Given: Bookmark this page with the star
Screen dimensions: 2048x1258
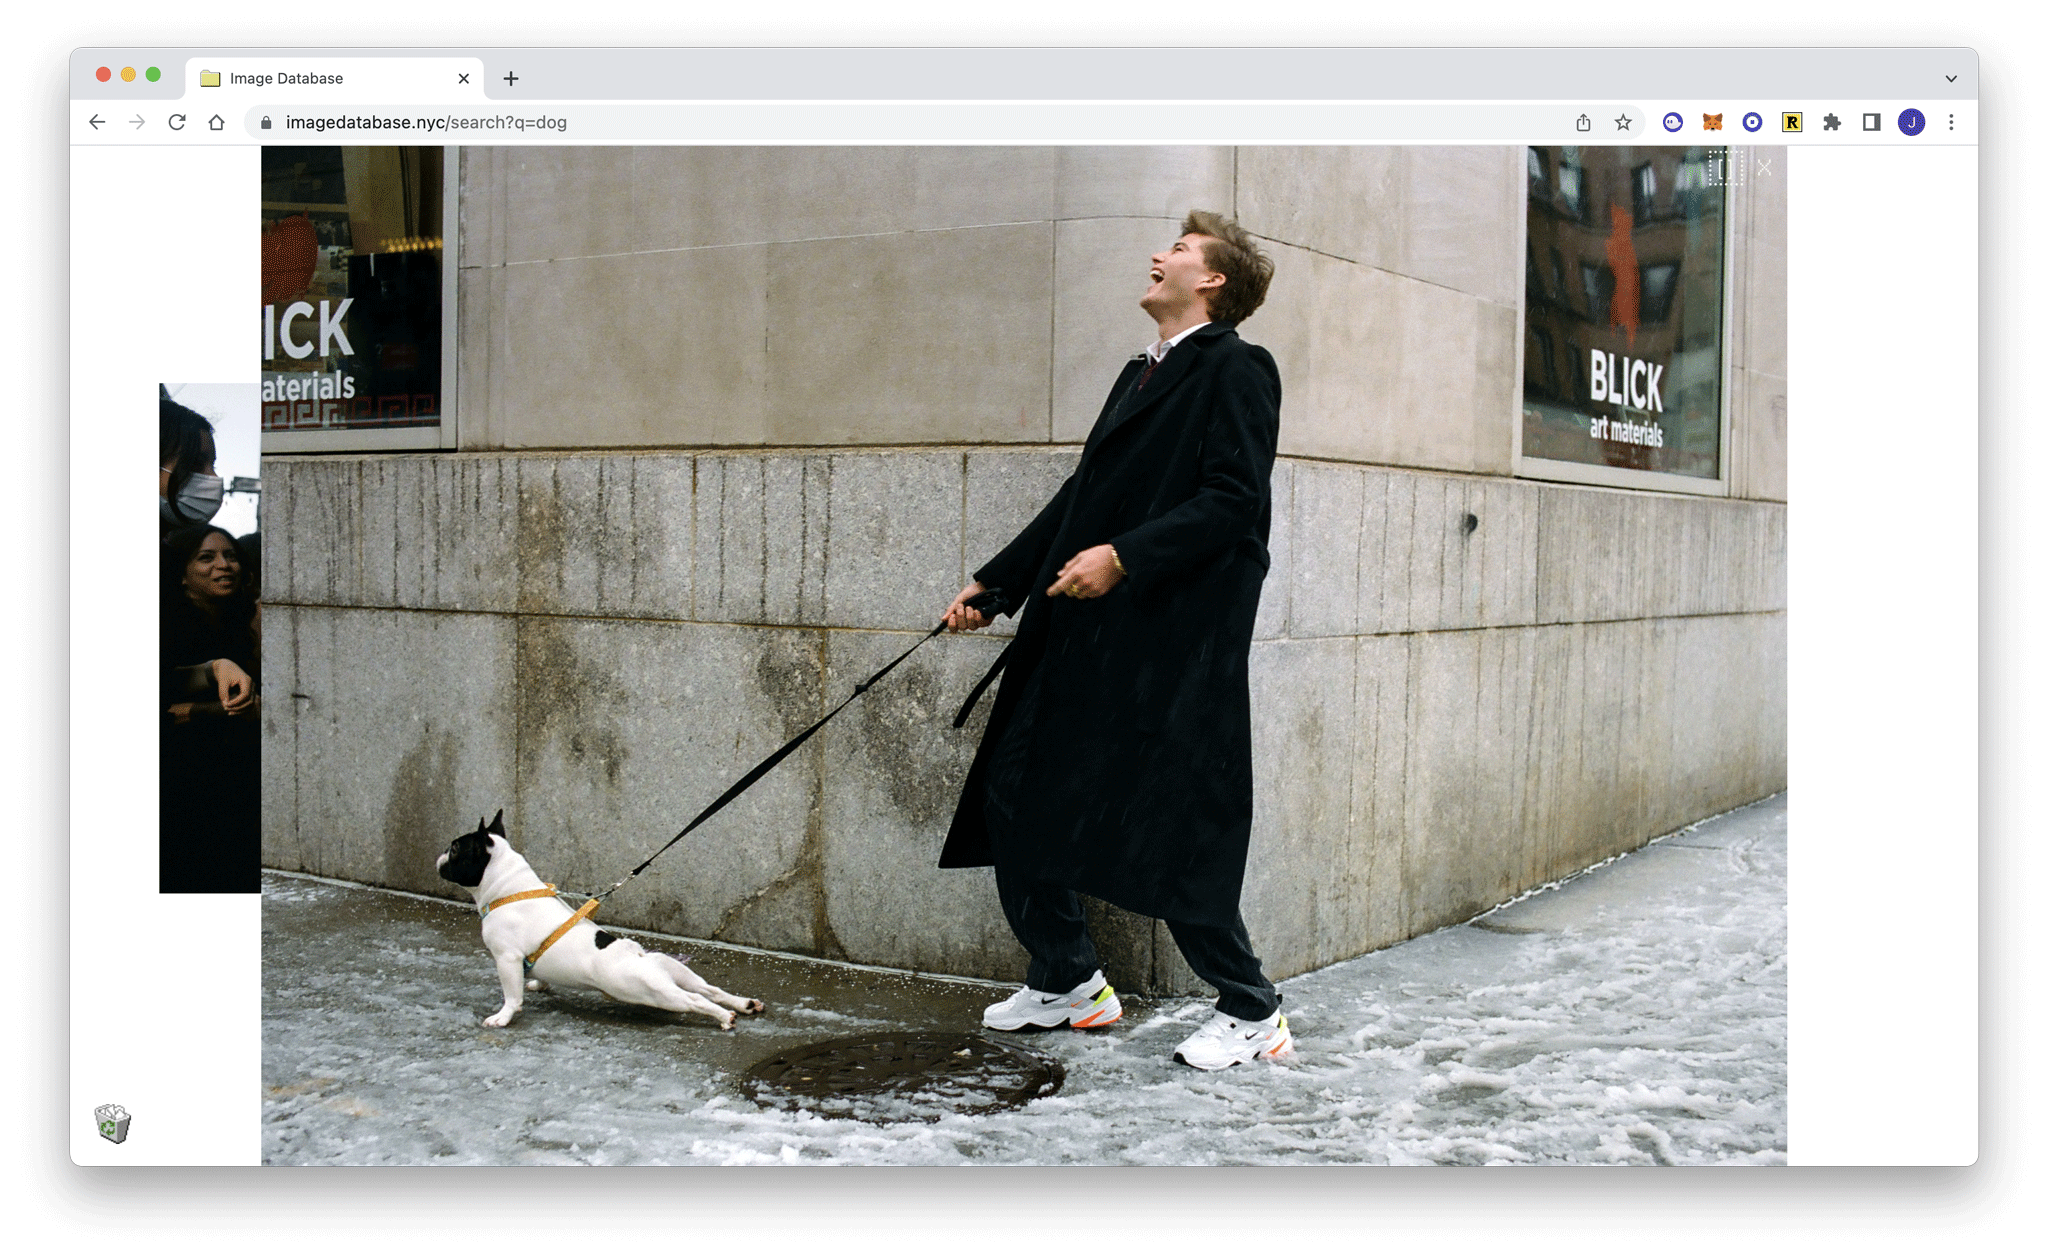Looking at the screenshot, I should 1623,122.
